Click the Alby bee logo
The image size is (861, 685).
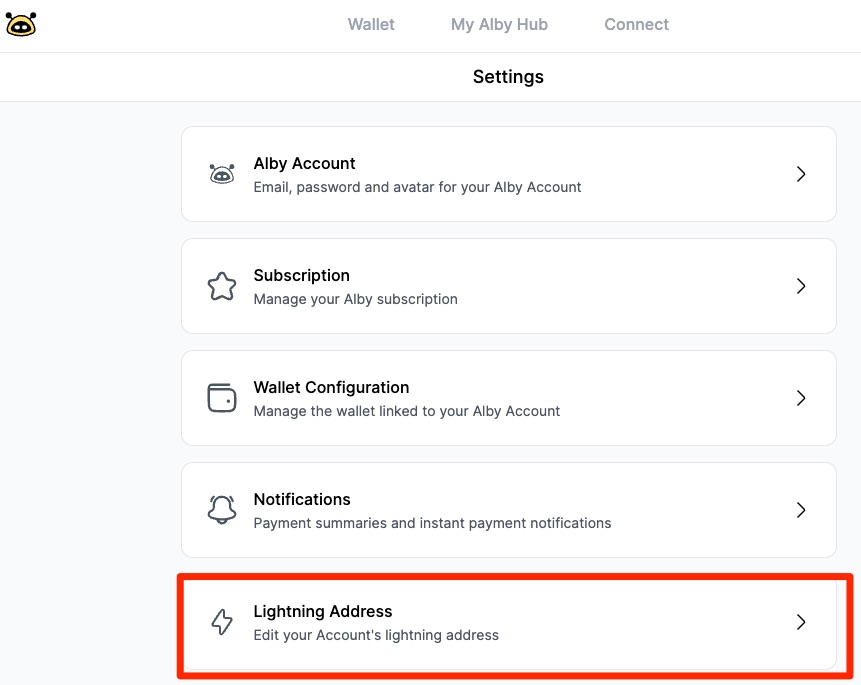(x=21, y=24)
